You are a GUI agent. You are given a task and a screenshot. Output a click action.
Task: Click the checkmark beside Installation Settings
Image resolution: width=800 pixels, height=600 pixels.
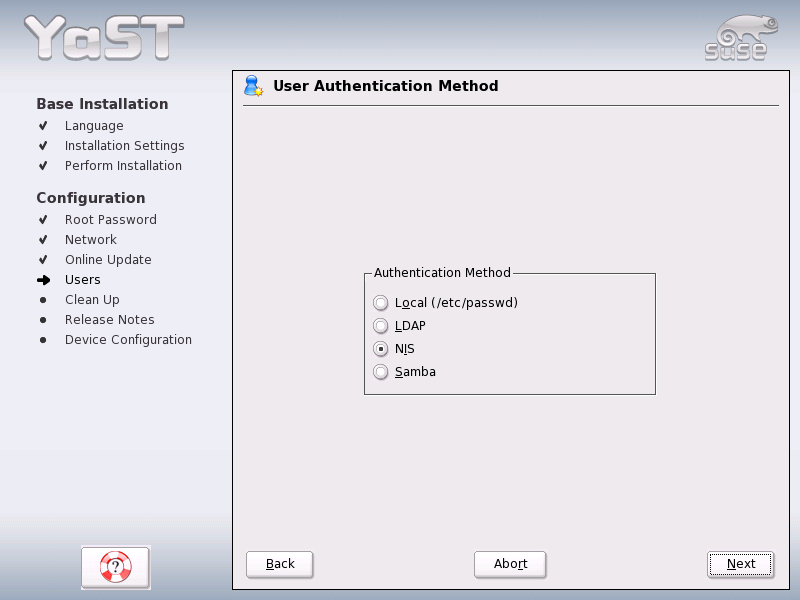(x=43, y=146)
